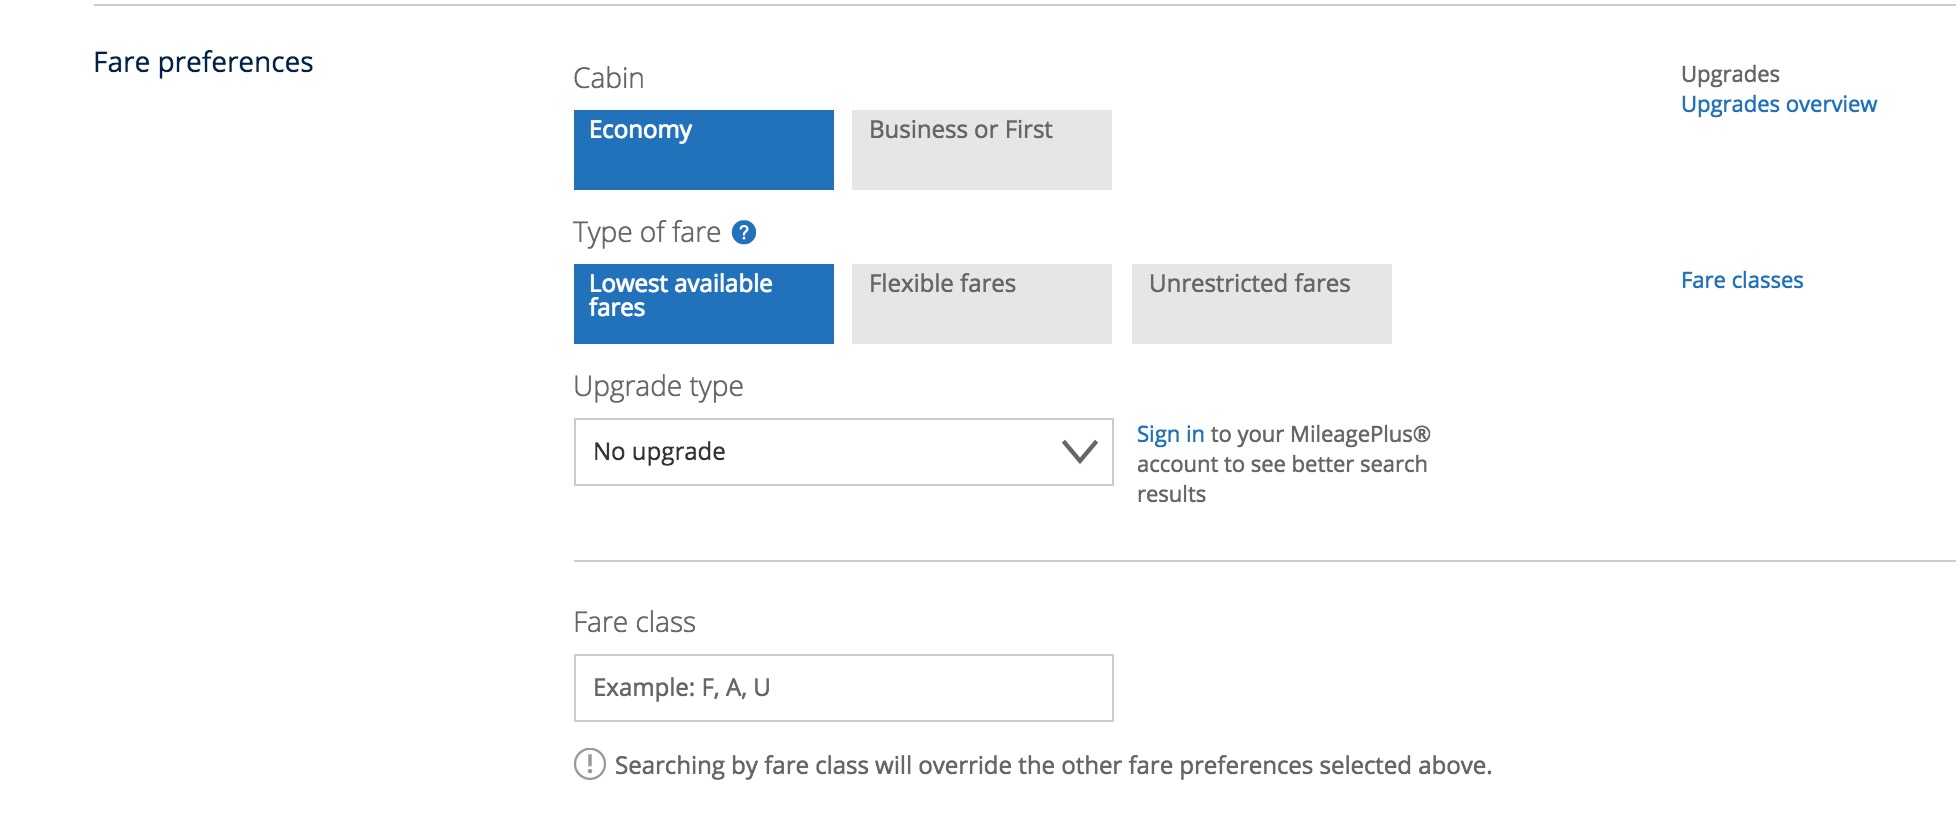Click the Upgrade type label
1956x832 pixels.
click(x=658, y=387)
